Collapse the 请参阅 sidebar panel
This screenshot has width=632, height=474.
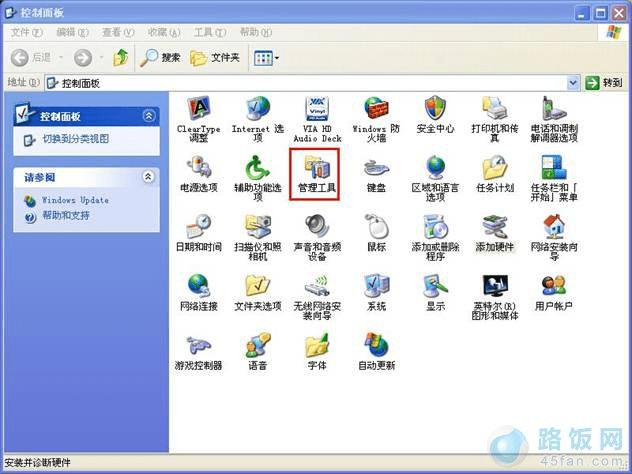149,177
